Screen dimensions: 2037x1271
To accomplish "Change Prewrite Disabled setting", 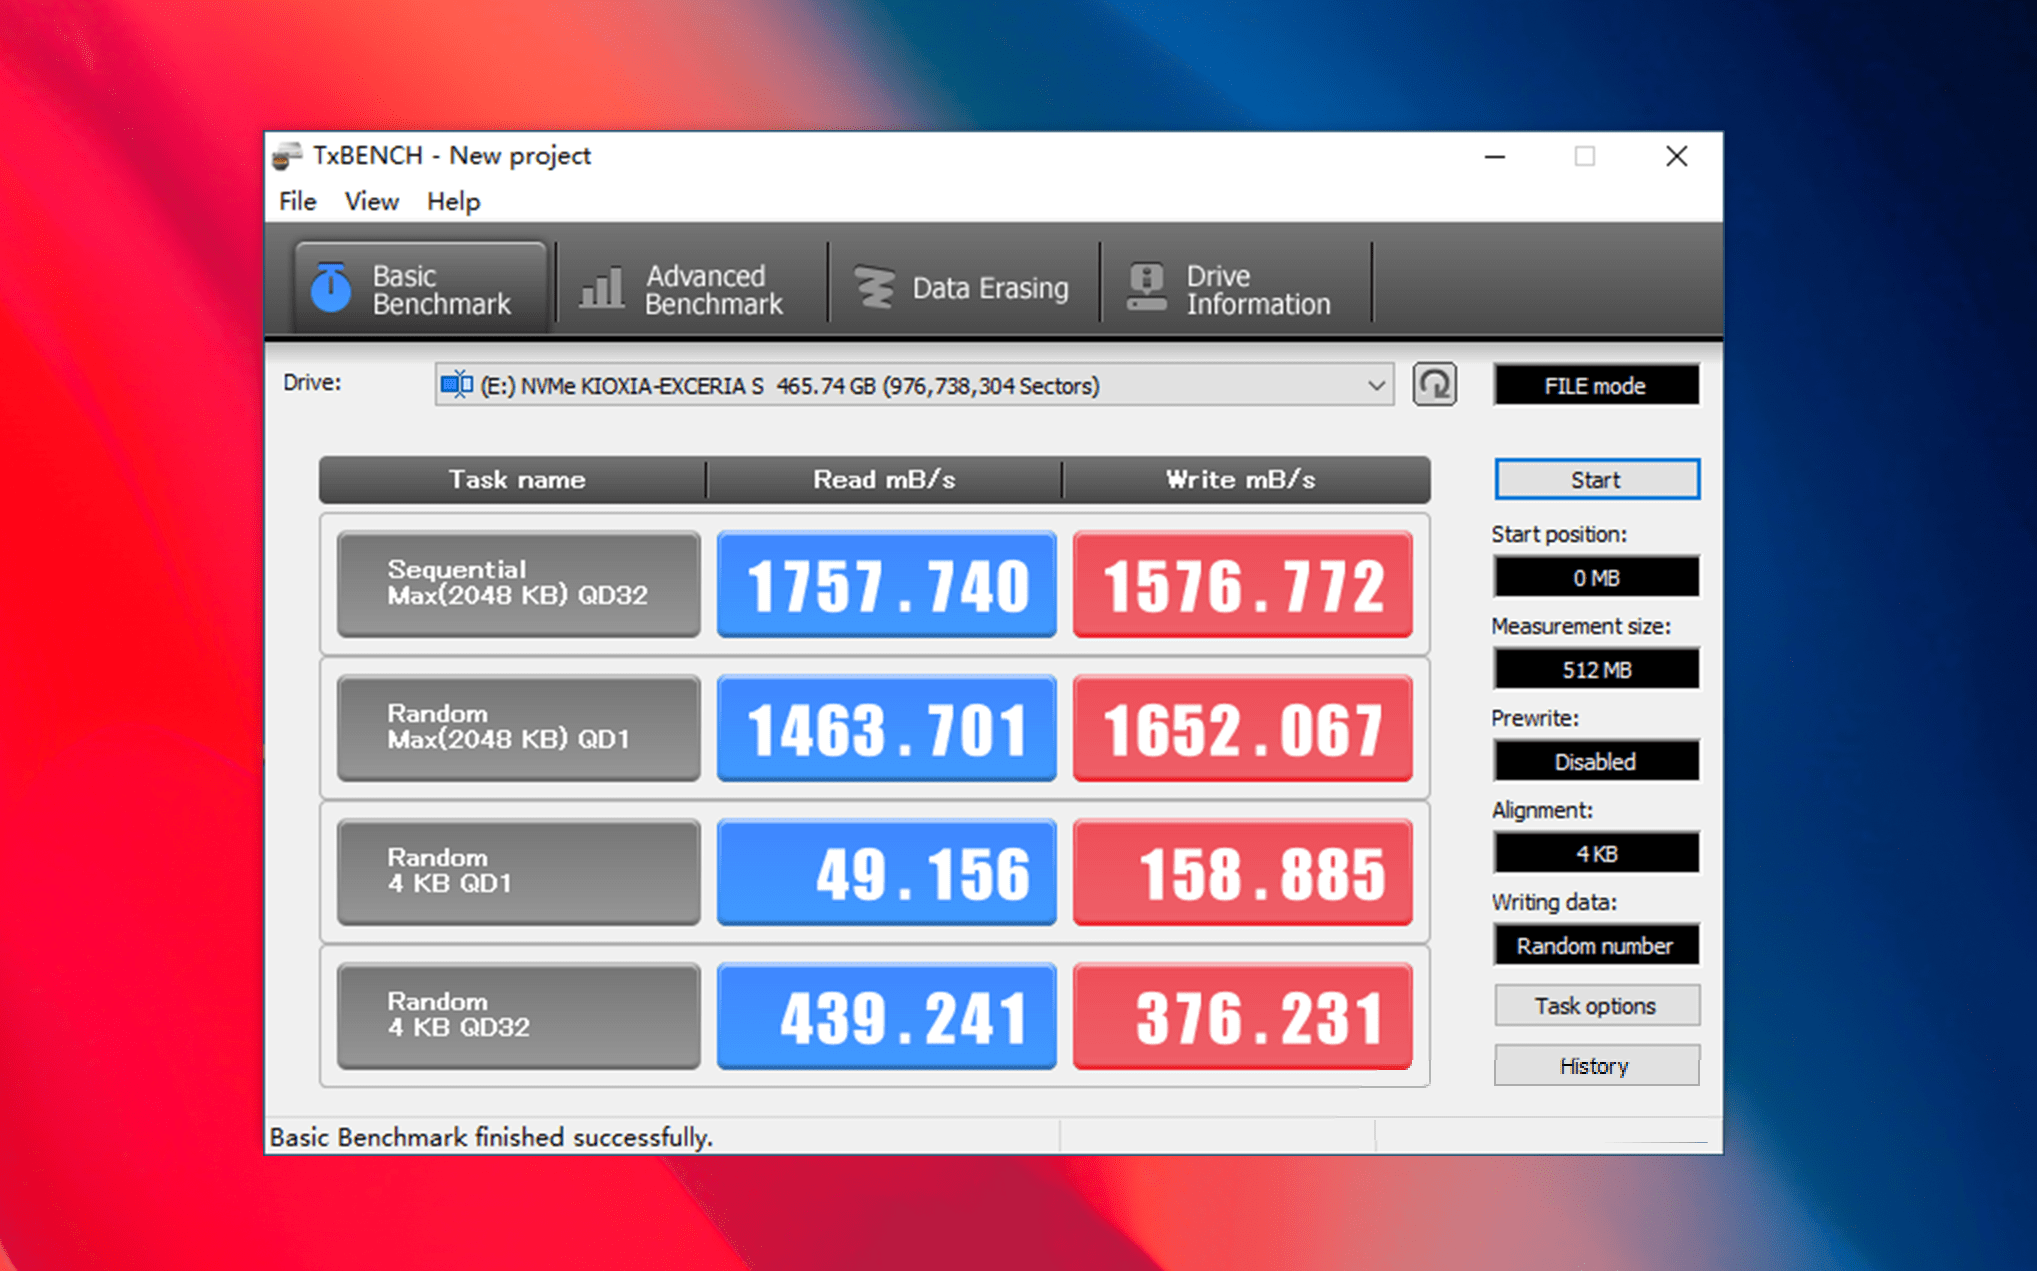I will click(x=1596, y=761).
